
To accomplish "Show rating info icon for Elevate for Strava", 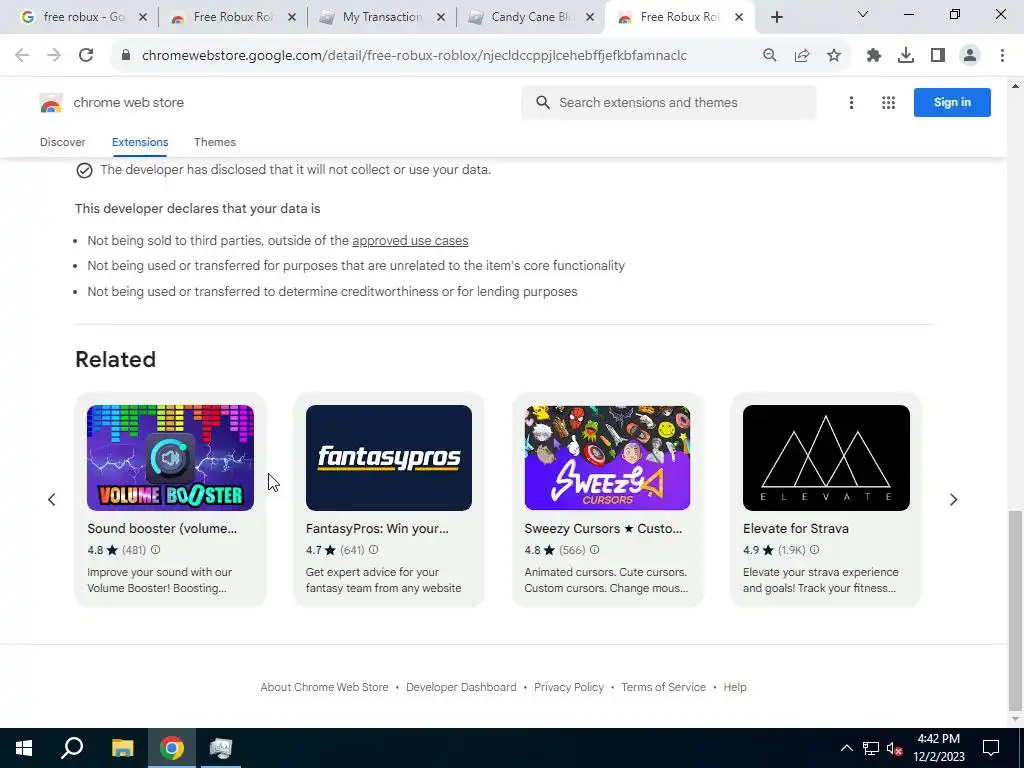I will (814, 550).
